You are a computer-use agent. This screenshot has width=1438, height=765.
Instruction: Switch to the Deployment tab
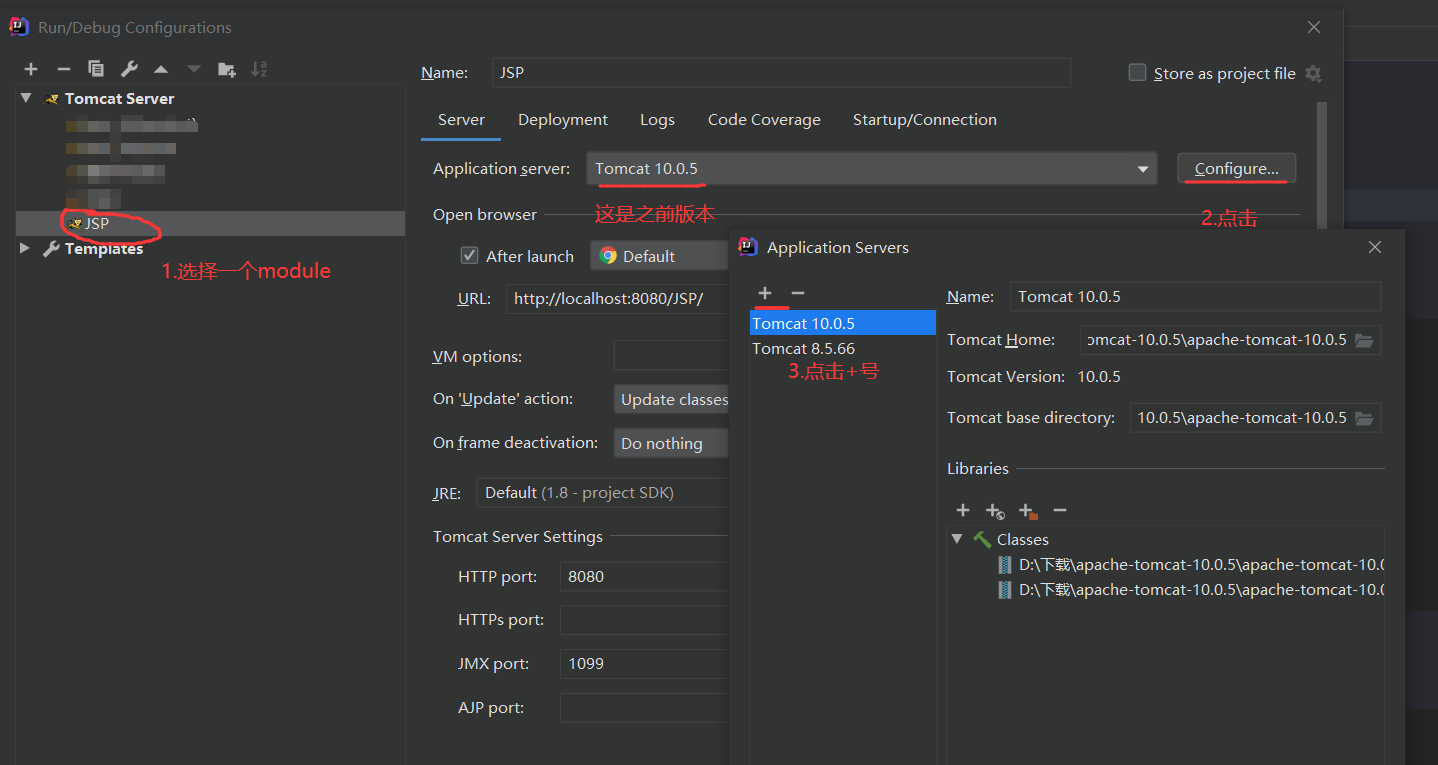(x=562, y=119)
